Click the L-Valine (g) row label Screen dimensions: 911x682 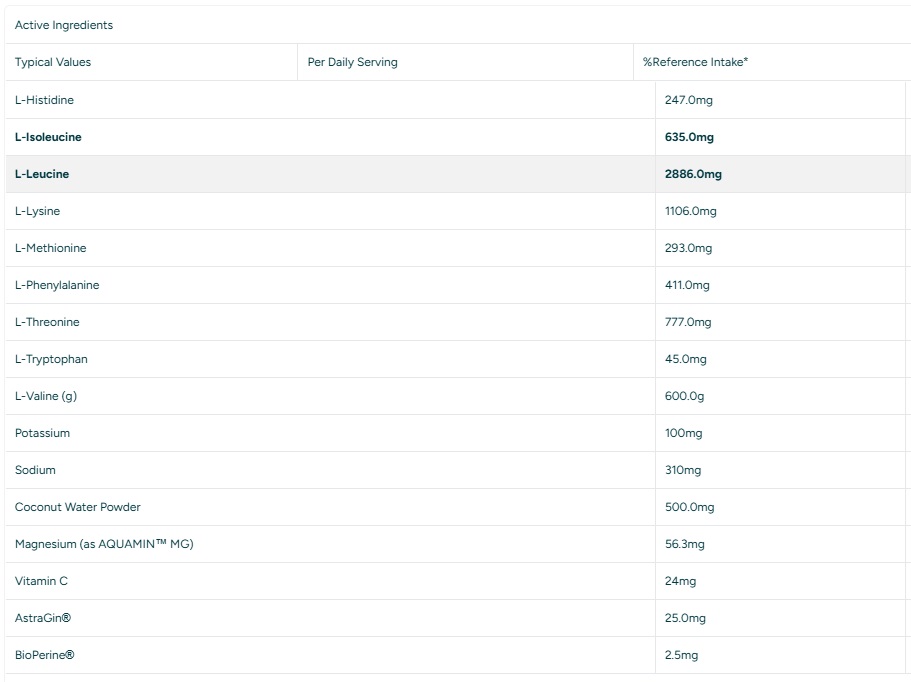pyautogui.click(x=46, y=396)
